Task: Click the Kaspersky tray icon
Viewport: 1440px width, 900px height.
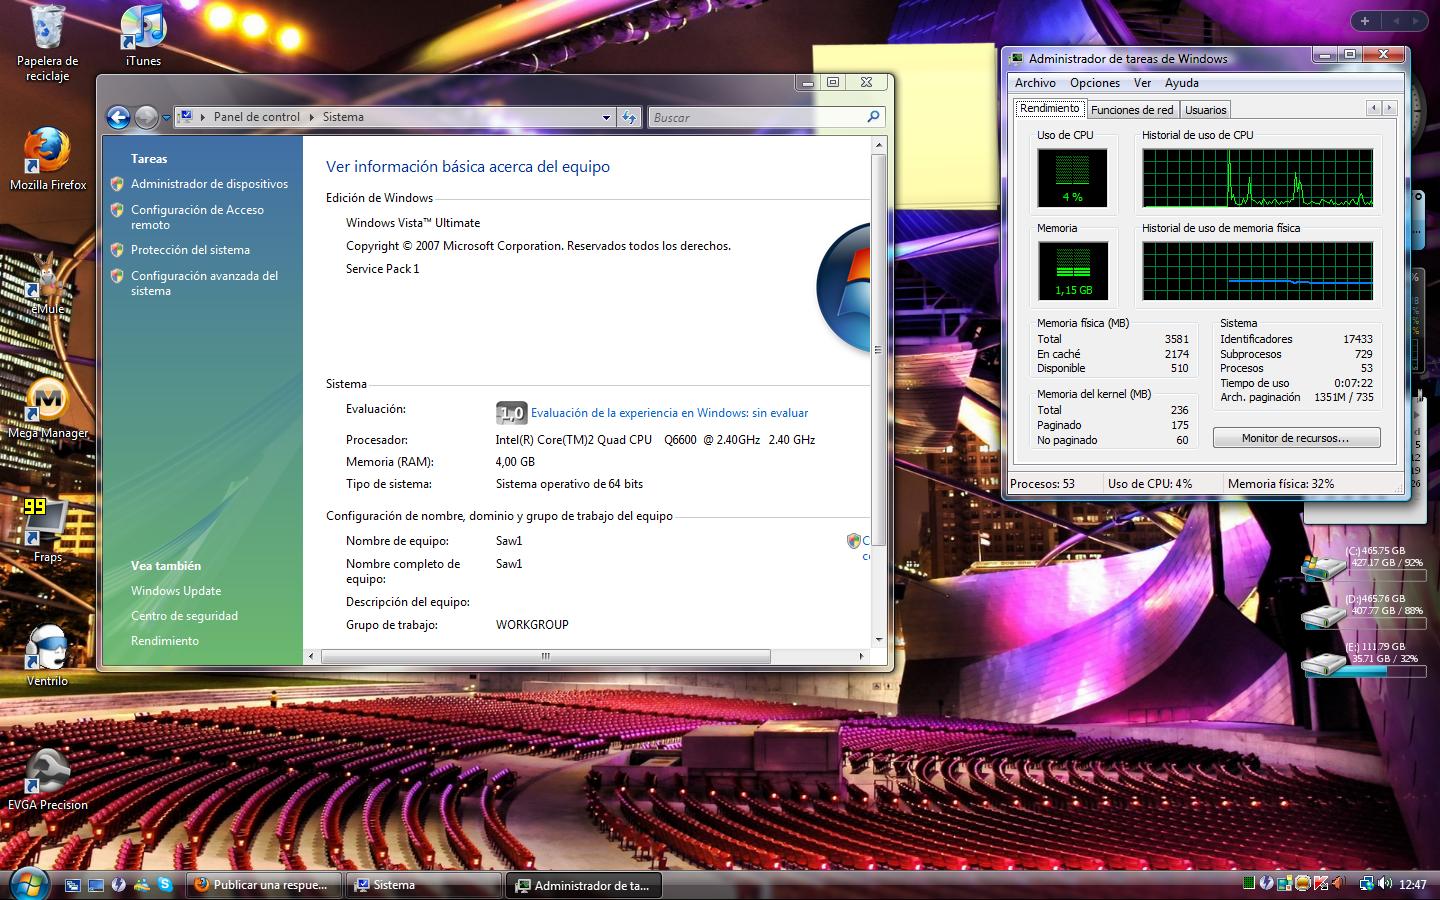Action: tap(1321, 883)
